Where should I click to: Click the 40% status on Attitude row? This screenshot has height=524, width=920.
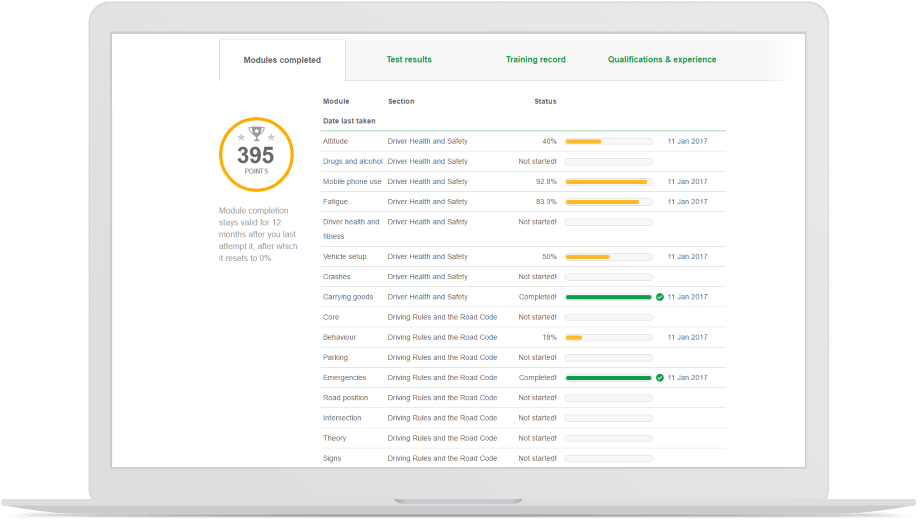(x=549, y=141)
